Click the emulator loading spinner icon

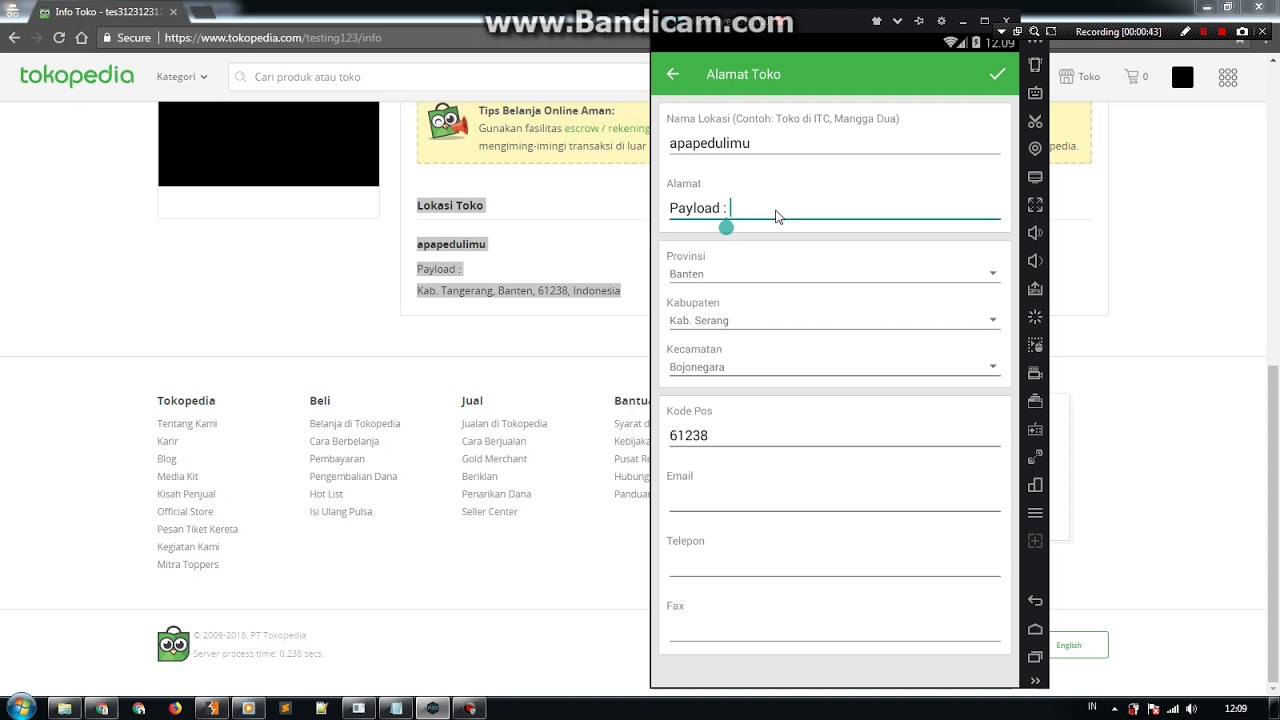1035,317
